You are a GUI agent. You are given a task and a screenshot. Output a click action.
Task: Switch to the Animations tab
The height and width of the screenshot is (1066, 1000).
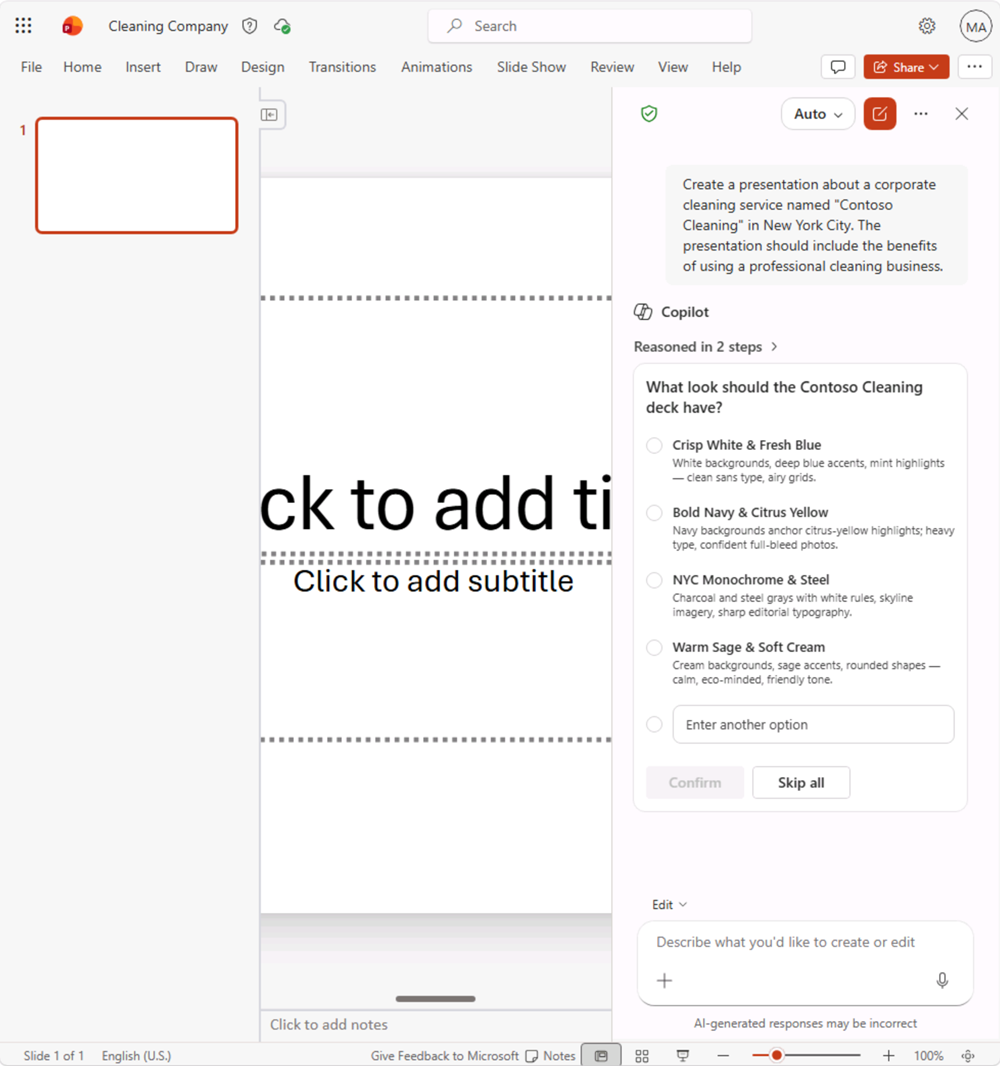click(436, 67)
